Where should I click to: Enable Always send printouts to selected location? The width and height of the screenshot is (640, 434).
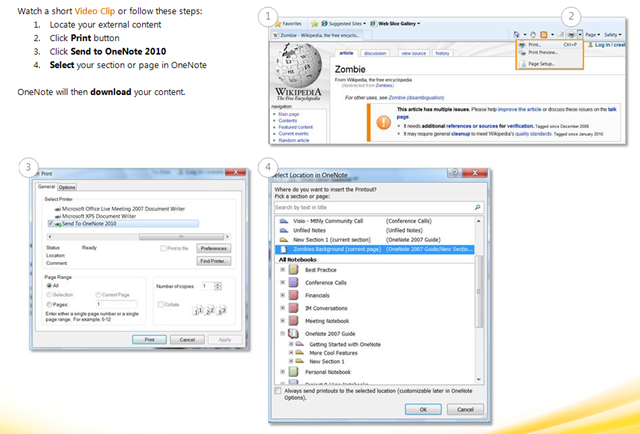tap(278, 392)
